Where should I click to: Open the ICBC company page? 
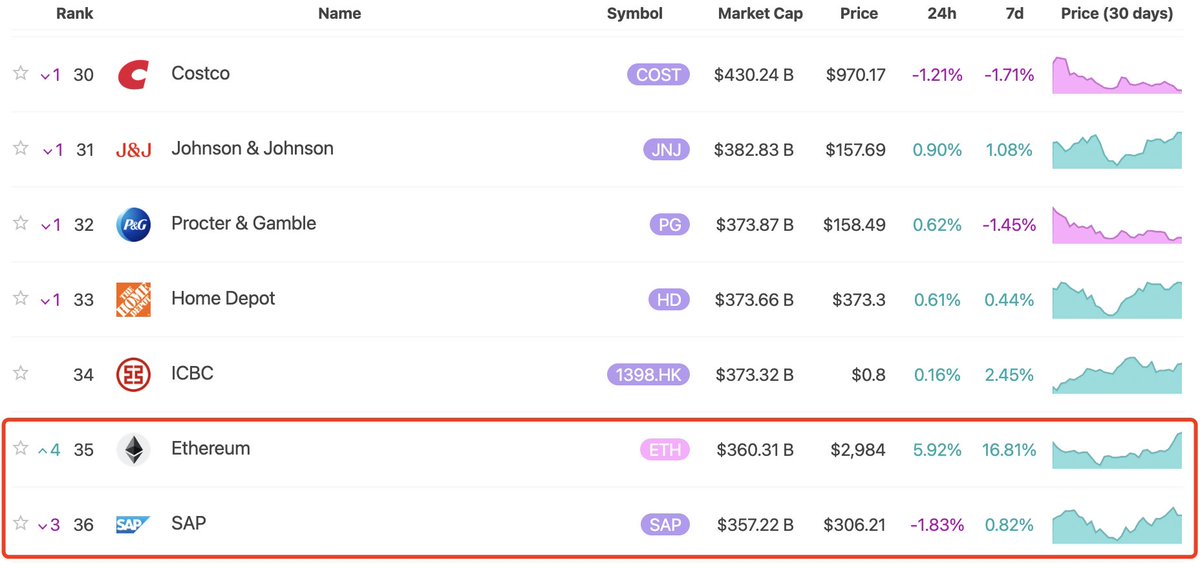pos(192,373)
